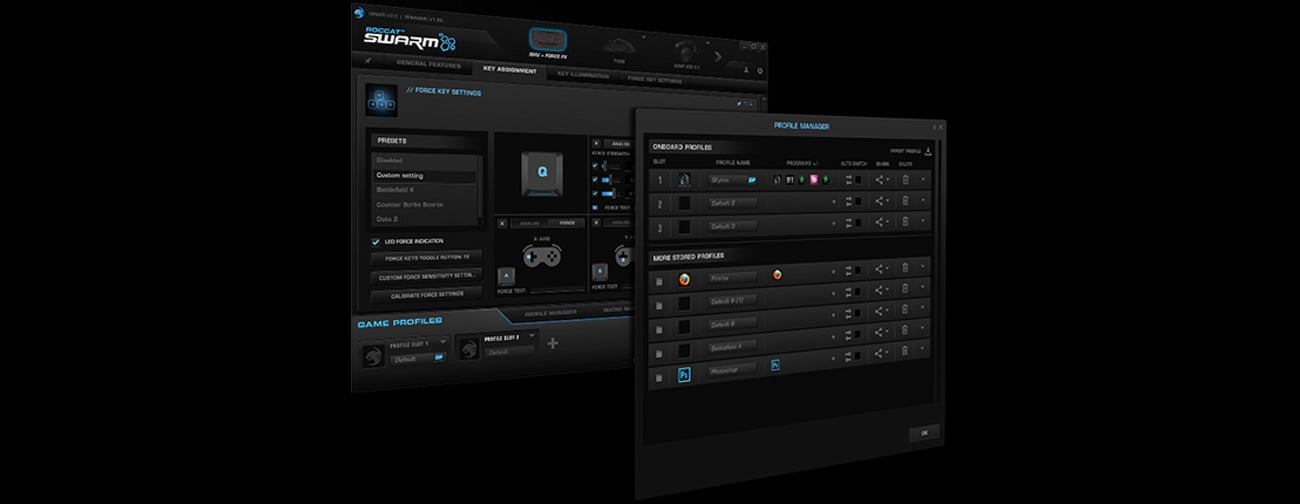The image size is (1300, 504).
Task: Open programs dropdown for Firefox profile
Action: pyautogui.click(x=832, y=271)
